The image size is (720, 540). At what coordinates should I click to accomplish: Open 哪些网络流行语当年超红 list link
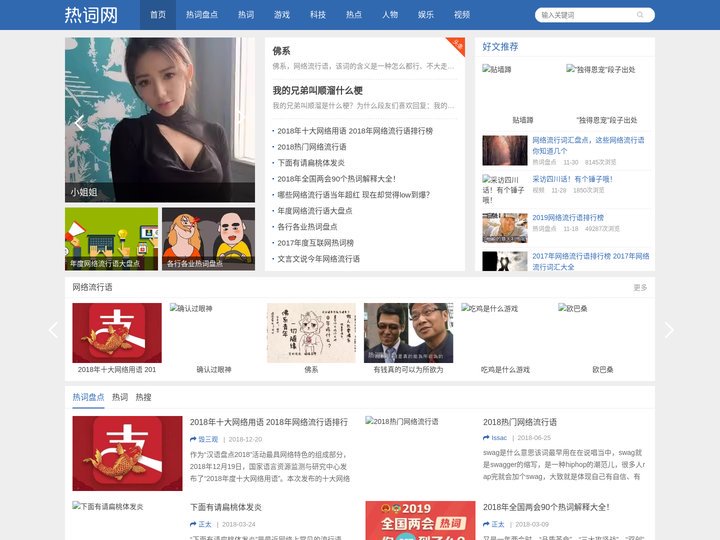pyautogui.click(x=354, y=195)
